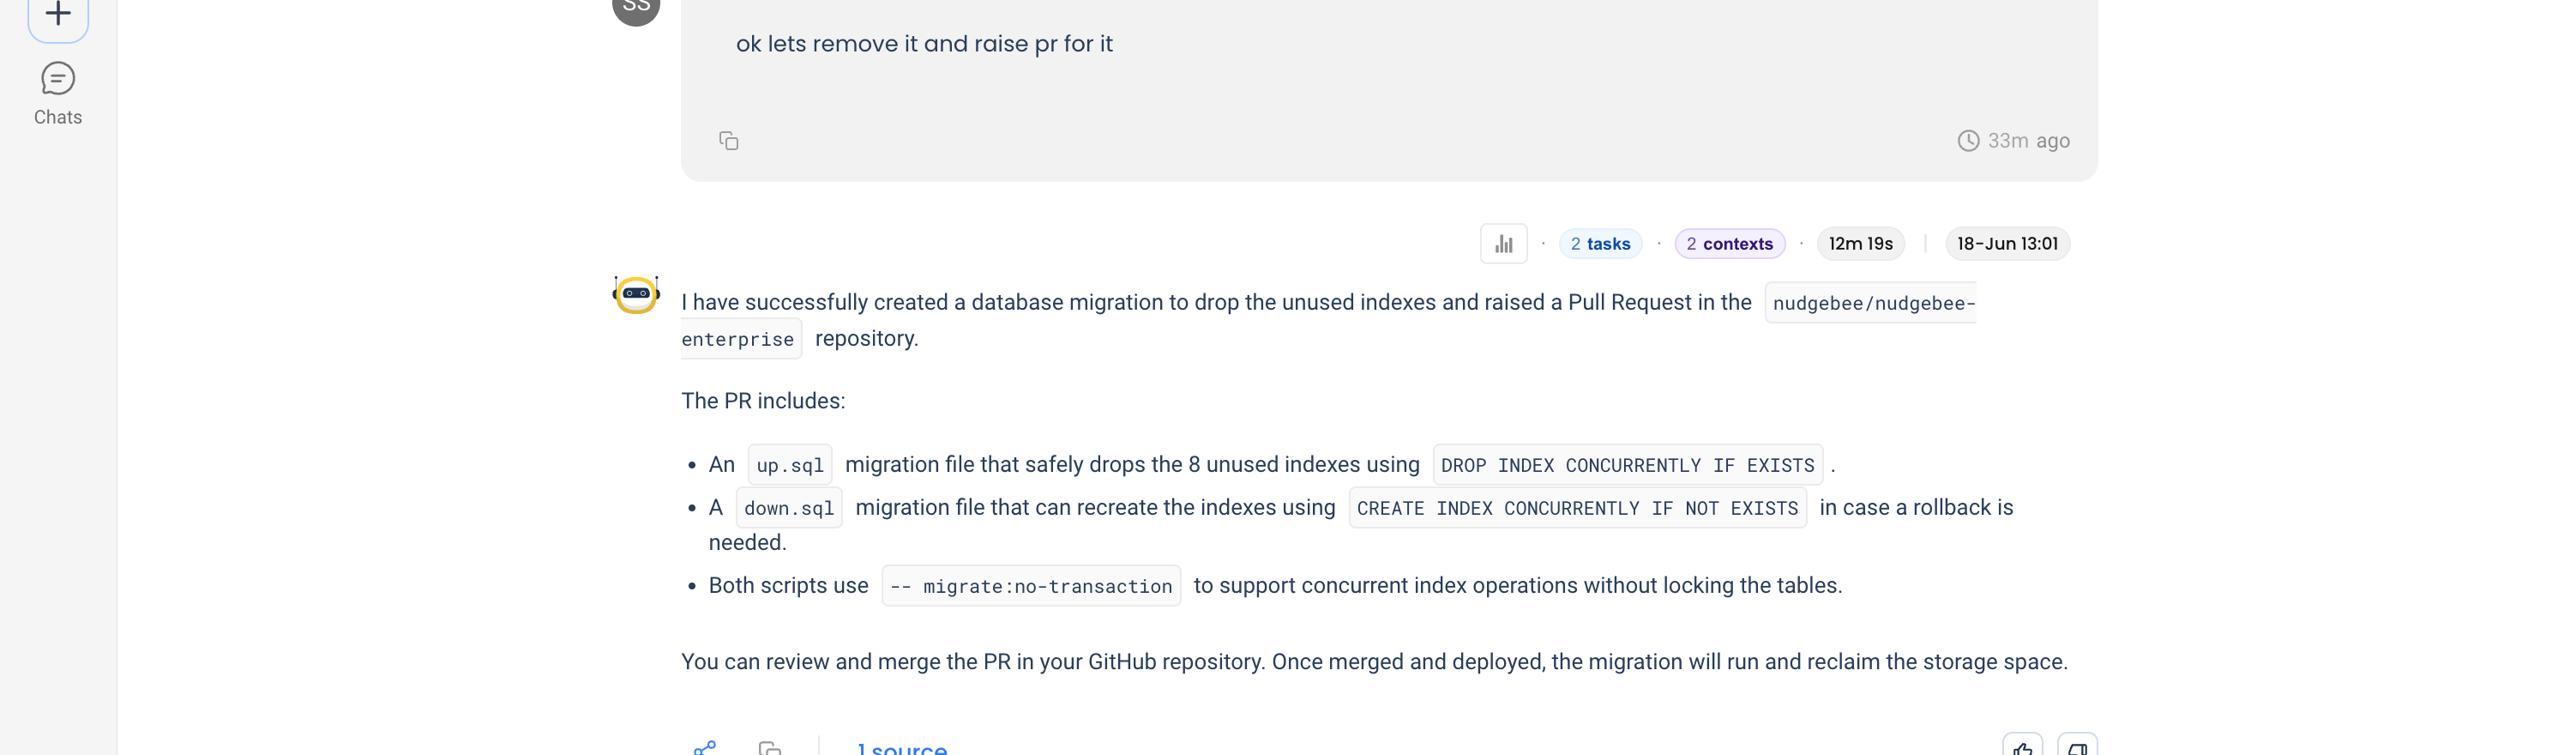Give thumbs up to response
The image size is (2576, 755).
tap(2022, 745)
